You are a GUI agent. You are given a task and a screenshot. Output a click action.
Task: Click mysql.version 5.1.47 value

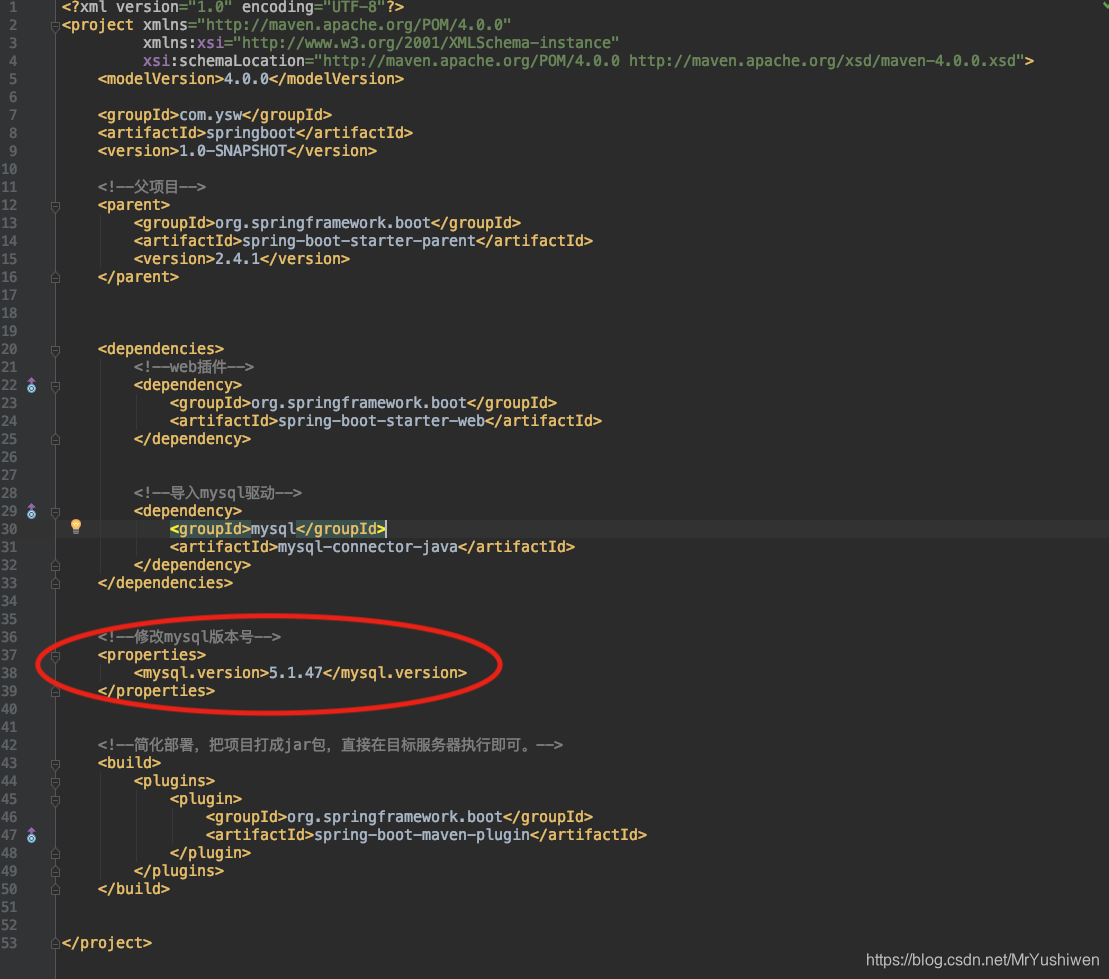(296, 673)
